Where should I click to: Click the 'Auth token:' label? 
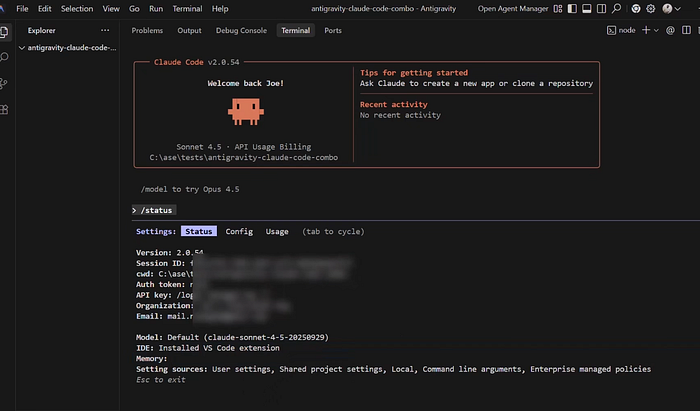(x=160, y=284)
